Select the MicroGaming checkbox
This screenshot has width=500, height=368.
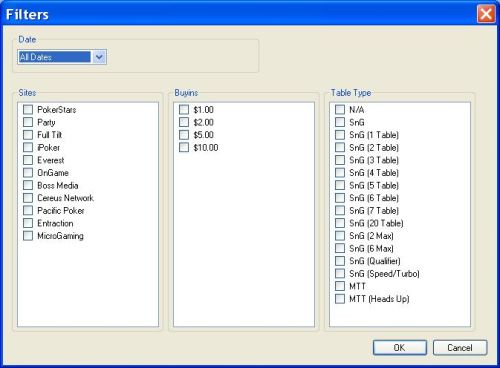pos(28,236)
